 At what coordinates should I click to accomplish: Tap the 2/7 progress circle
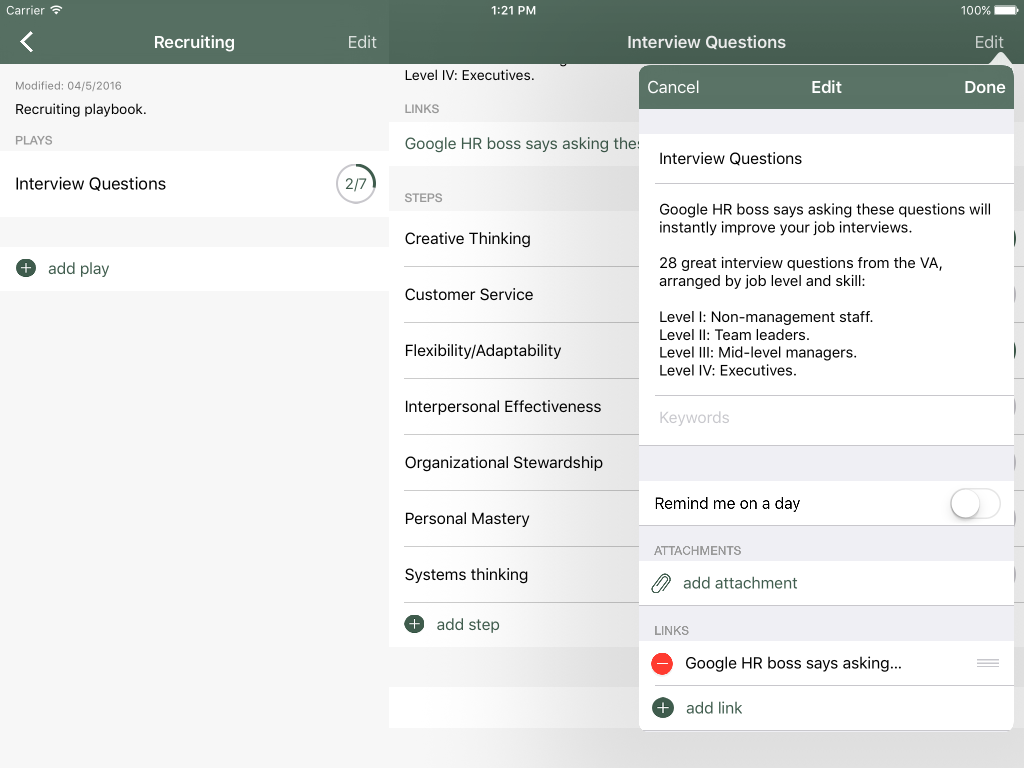coord(356,184)
